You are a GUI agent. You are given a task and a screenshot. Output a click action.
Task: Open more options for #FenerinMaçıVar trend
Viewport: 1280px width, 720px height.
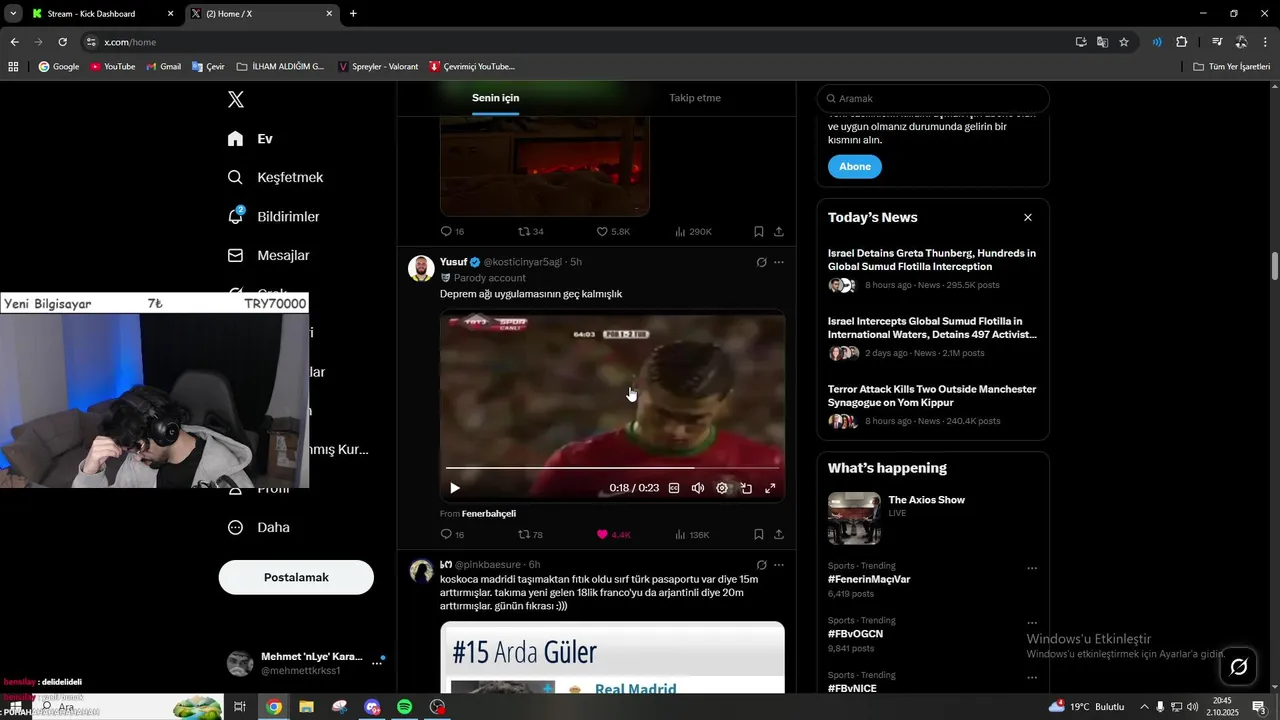tap(1032, 568)
